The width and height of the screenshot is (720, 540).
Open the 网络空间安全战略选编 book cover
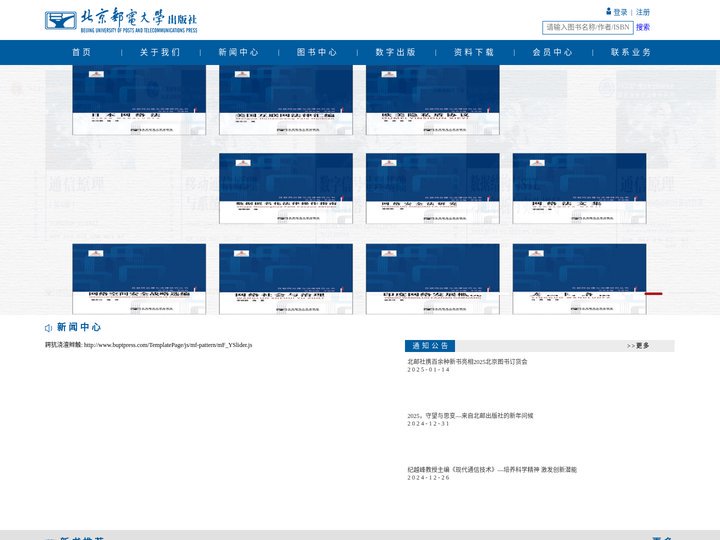(x=139, y=279)
